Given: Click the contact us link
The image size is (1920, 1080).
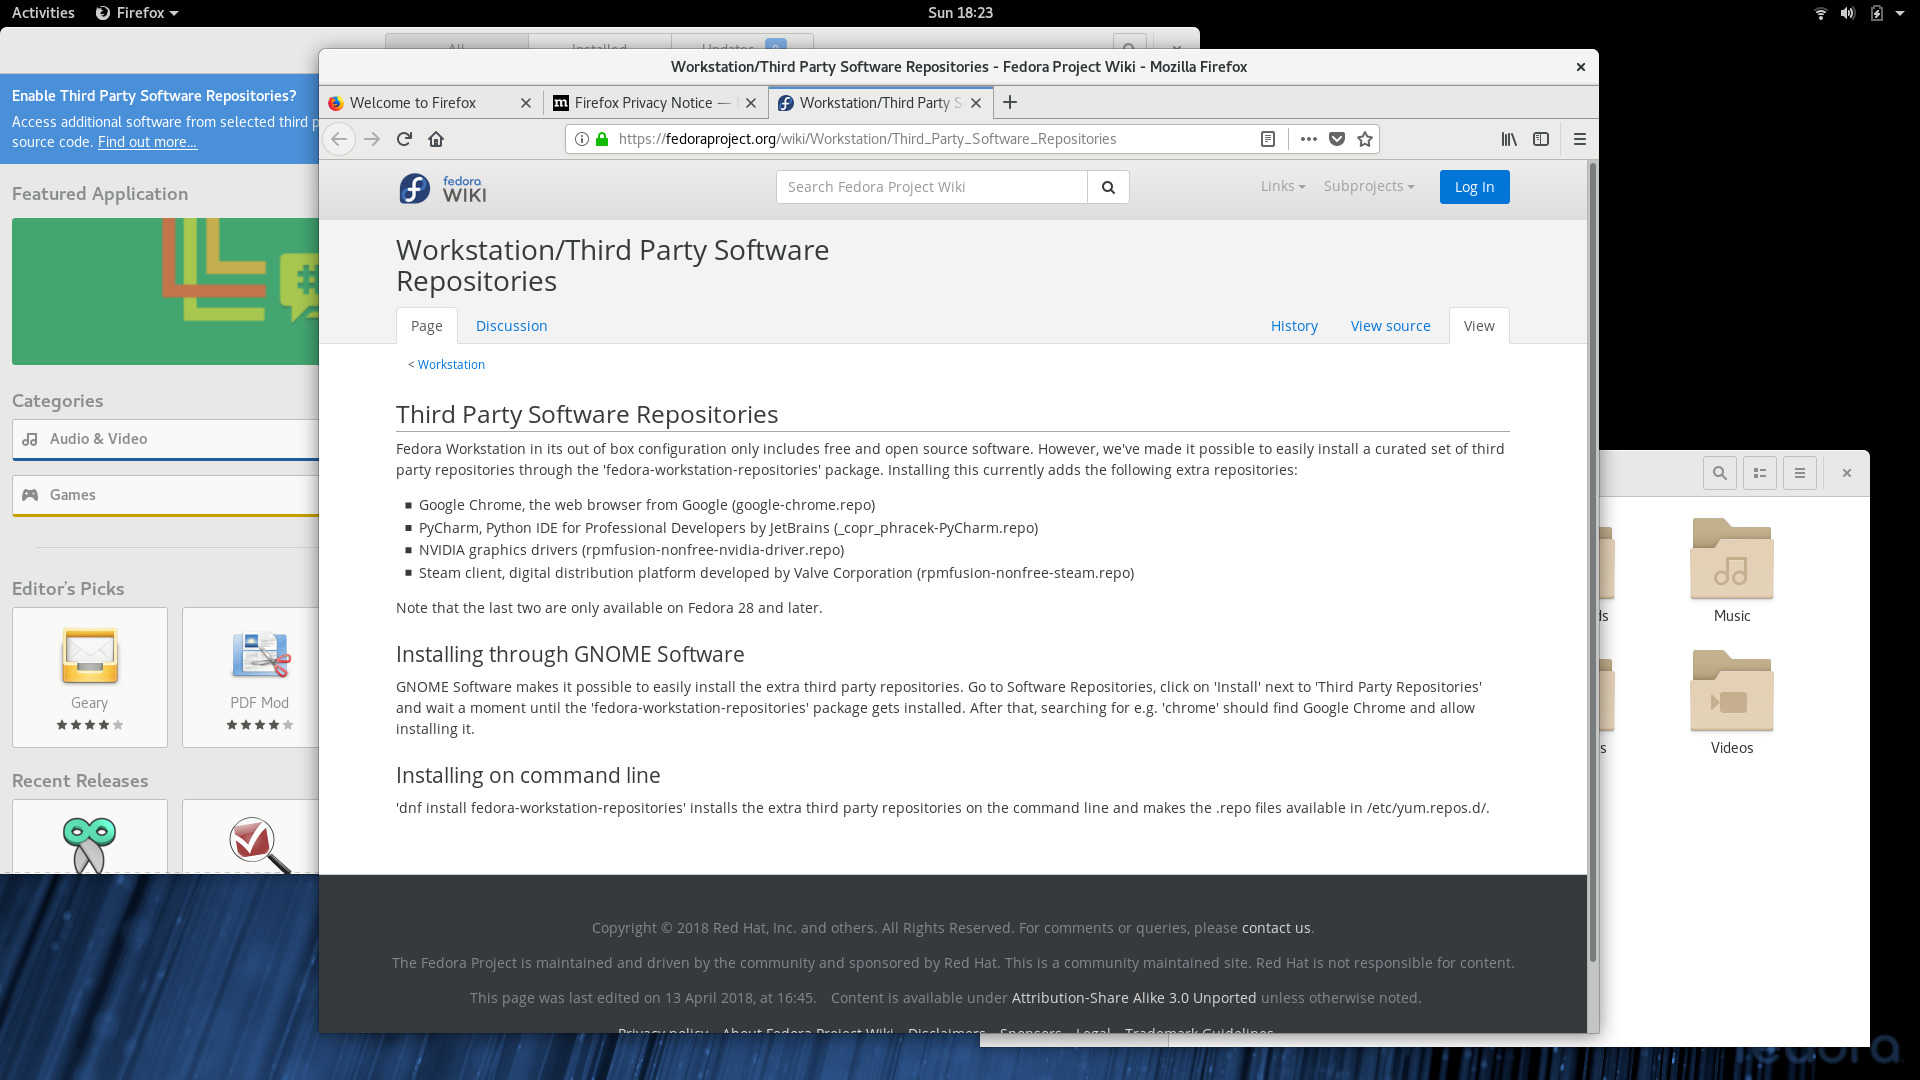Looking at the screenshot, I should 1276,928.
